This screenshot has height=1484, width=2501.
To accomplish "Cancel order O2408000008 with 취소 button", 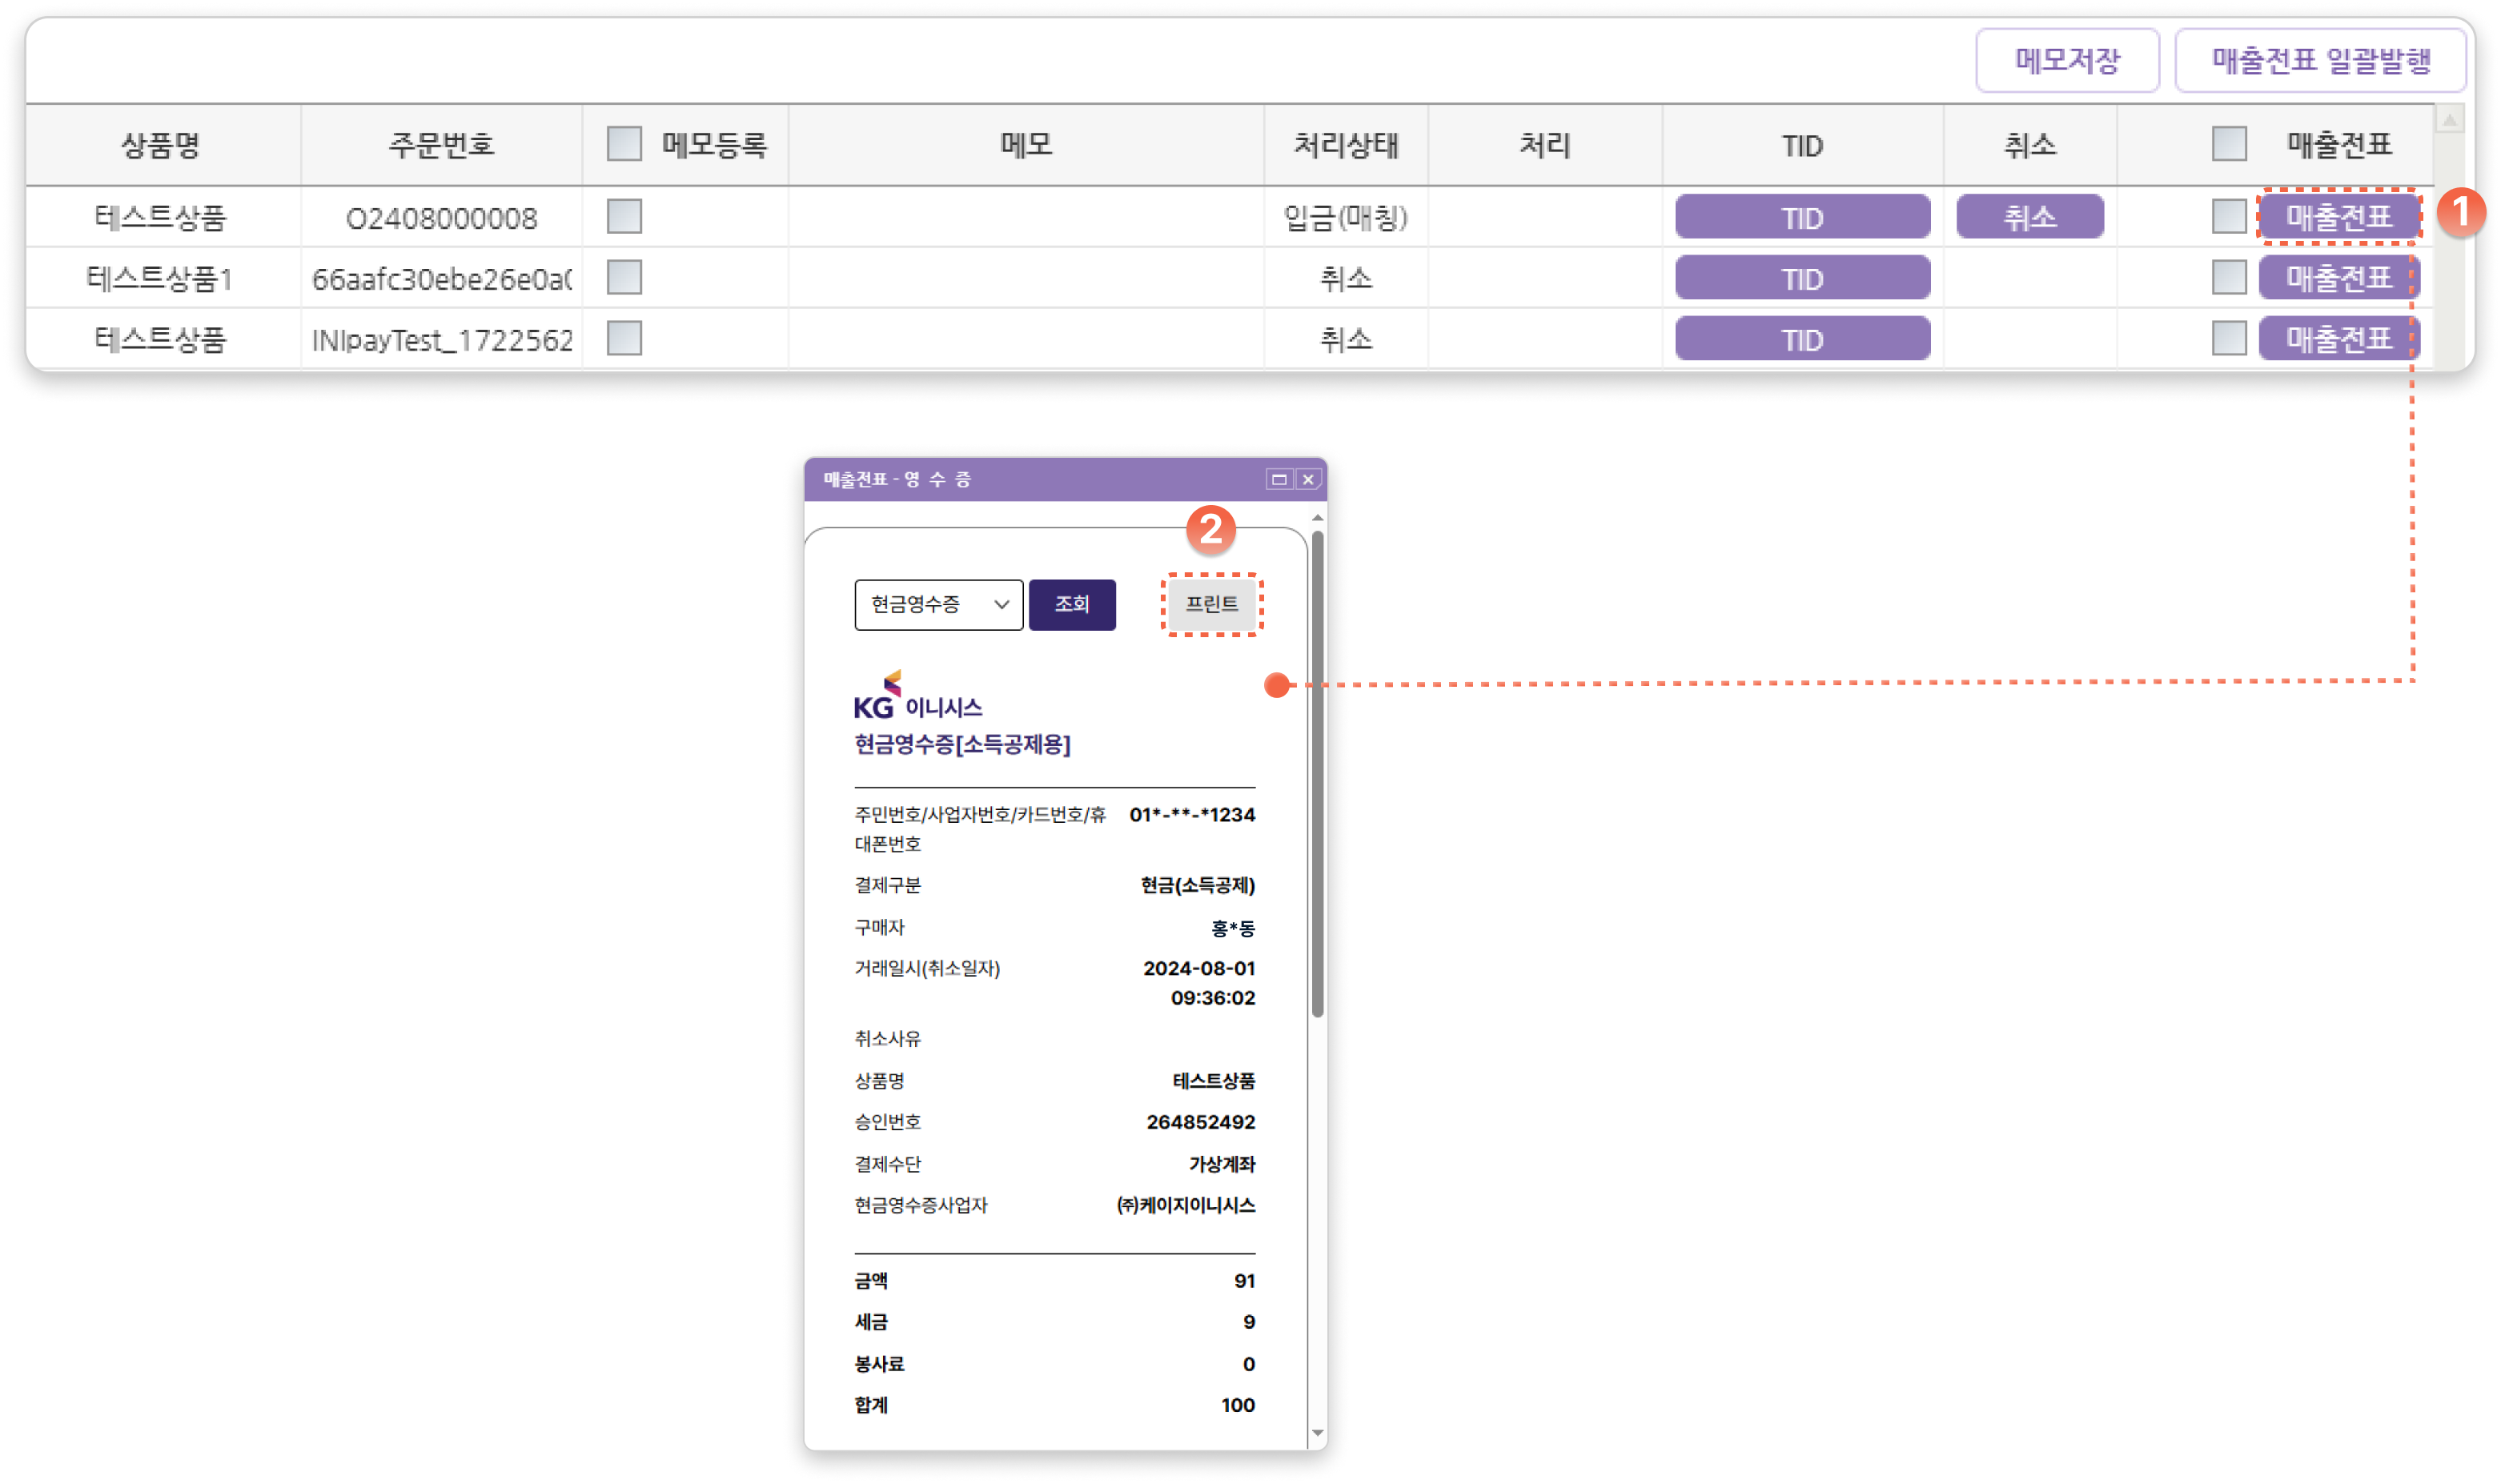I will point(2029,217).
